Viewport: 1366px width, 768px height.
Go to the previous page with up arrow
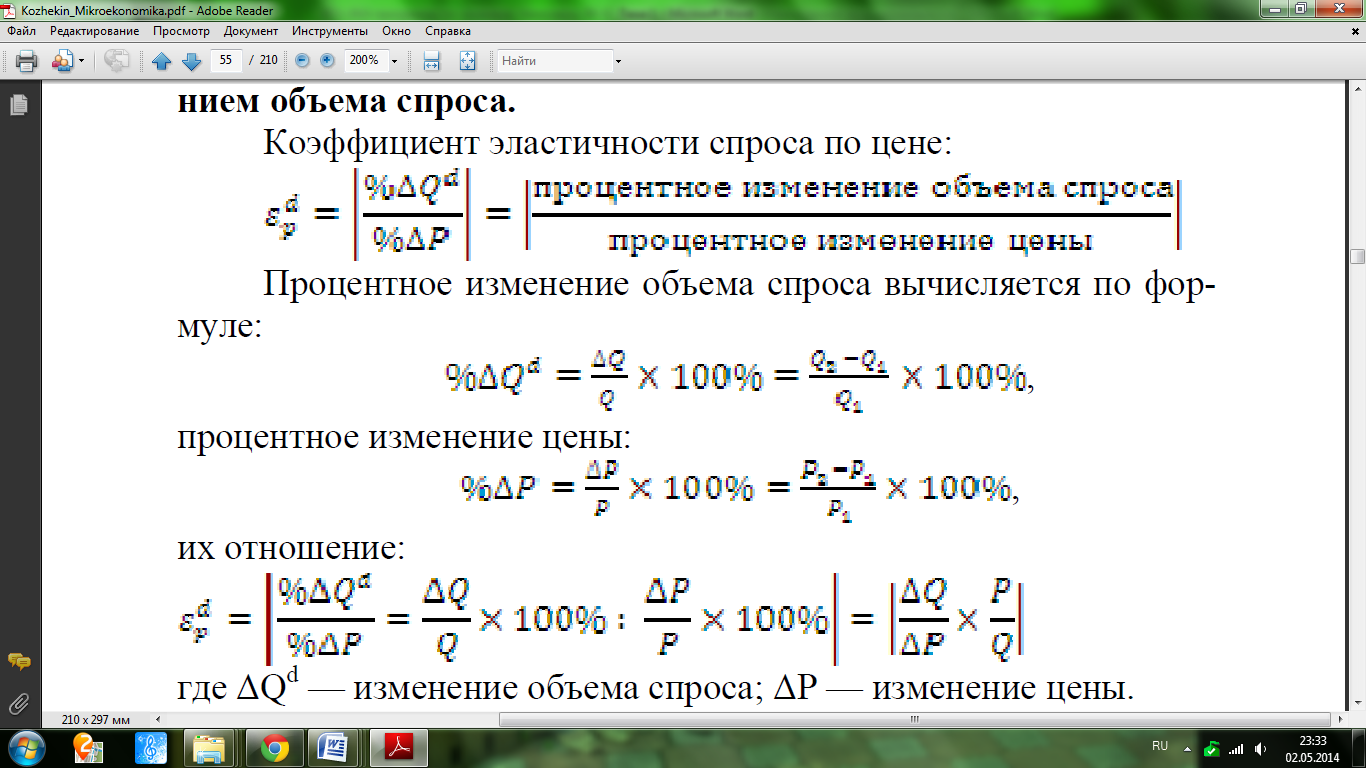point(162,61)
